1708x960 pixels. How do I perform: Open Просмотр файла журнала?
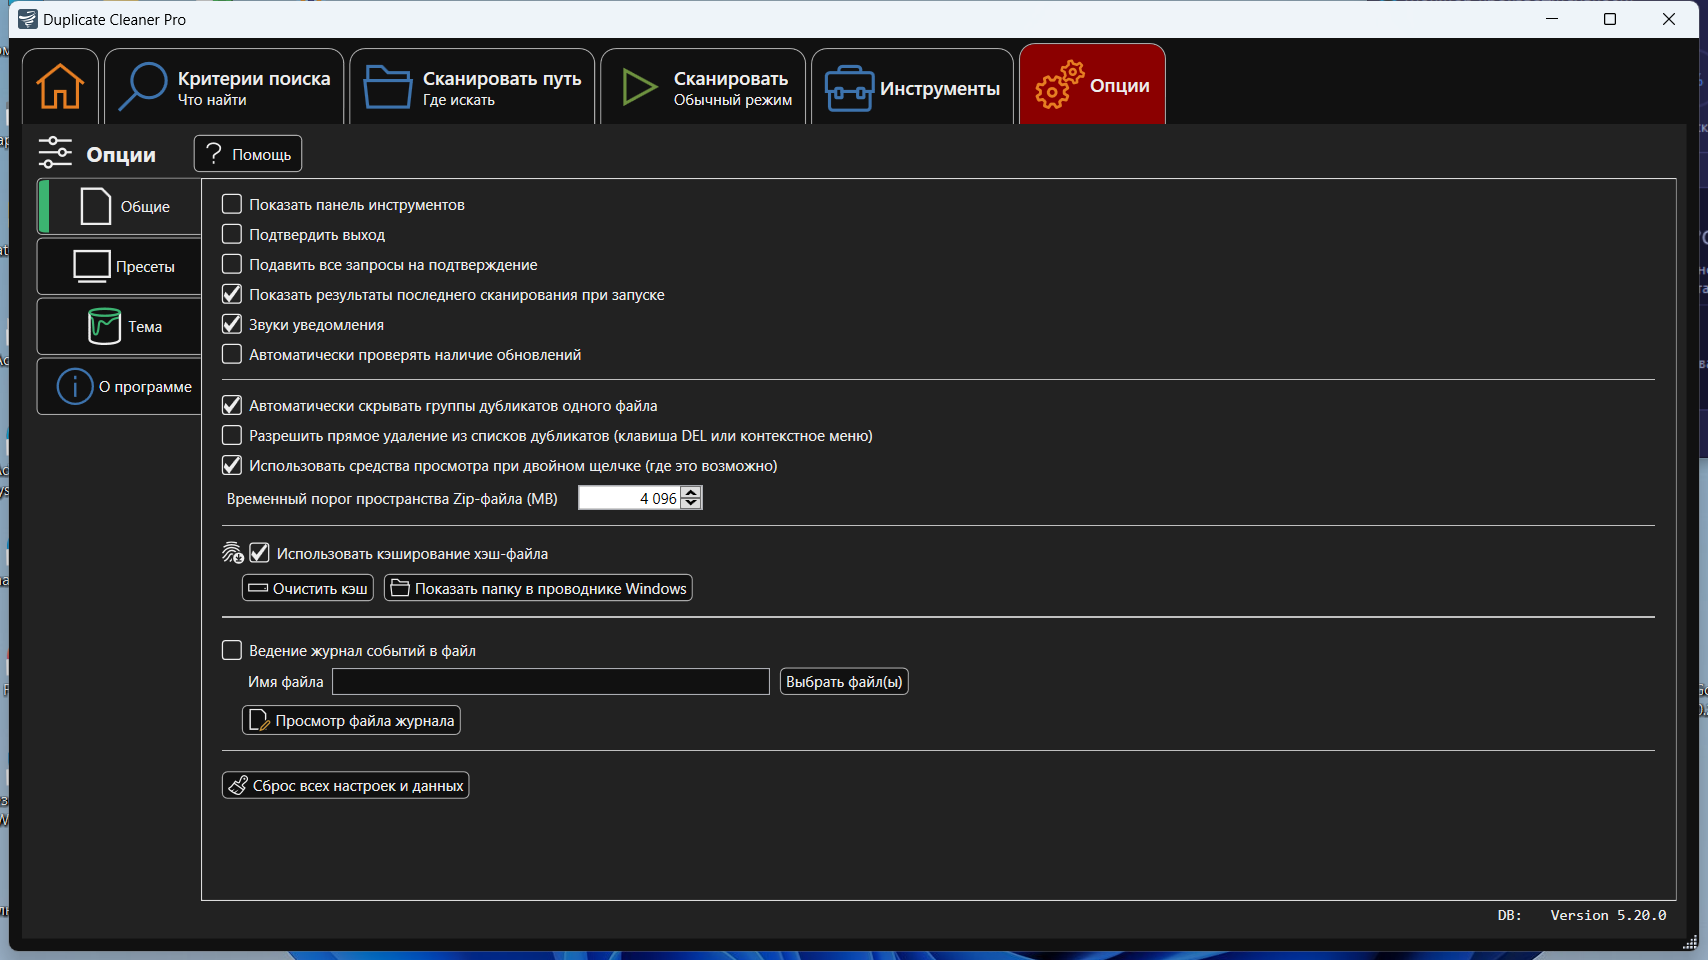351,720
